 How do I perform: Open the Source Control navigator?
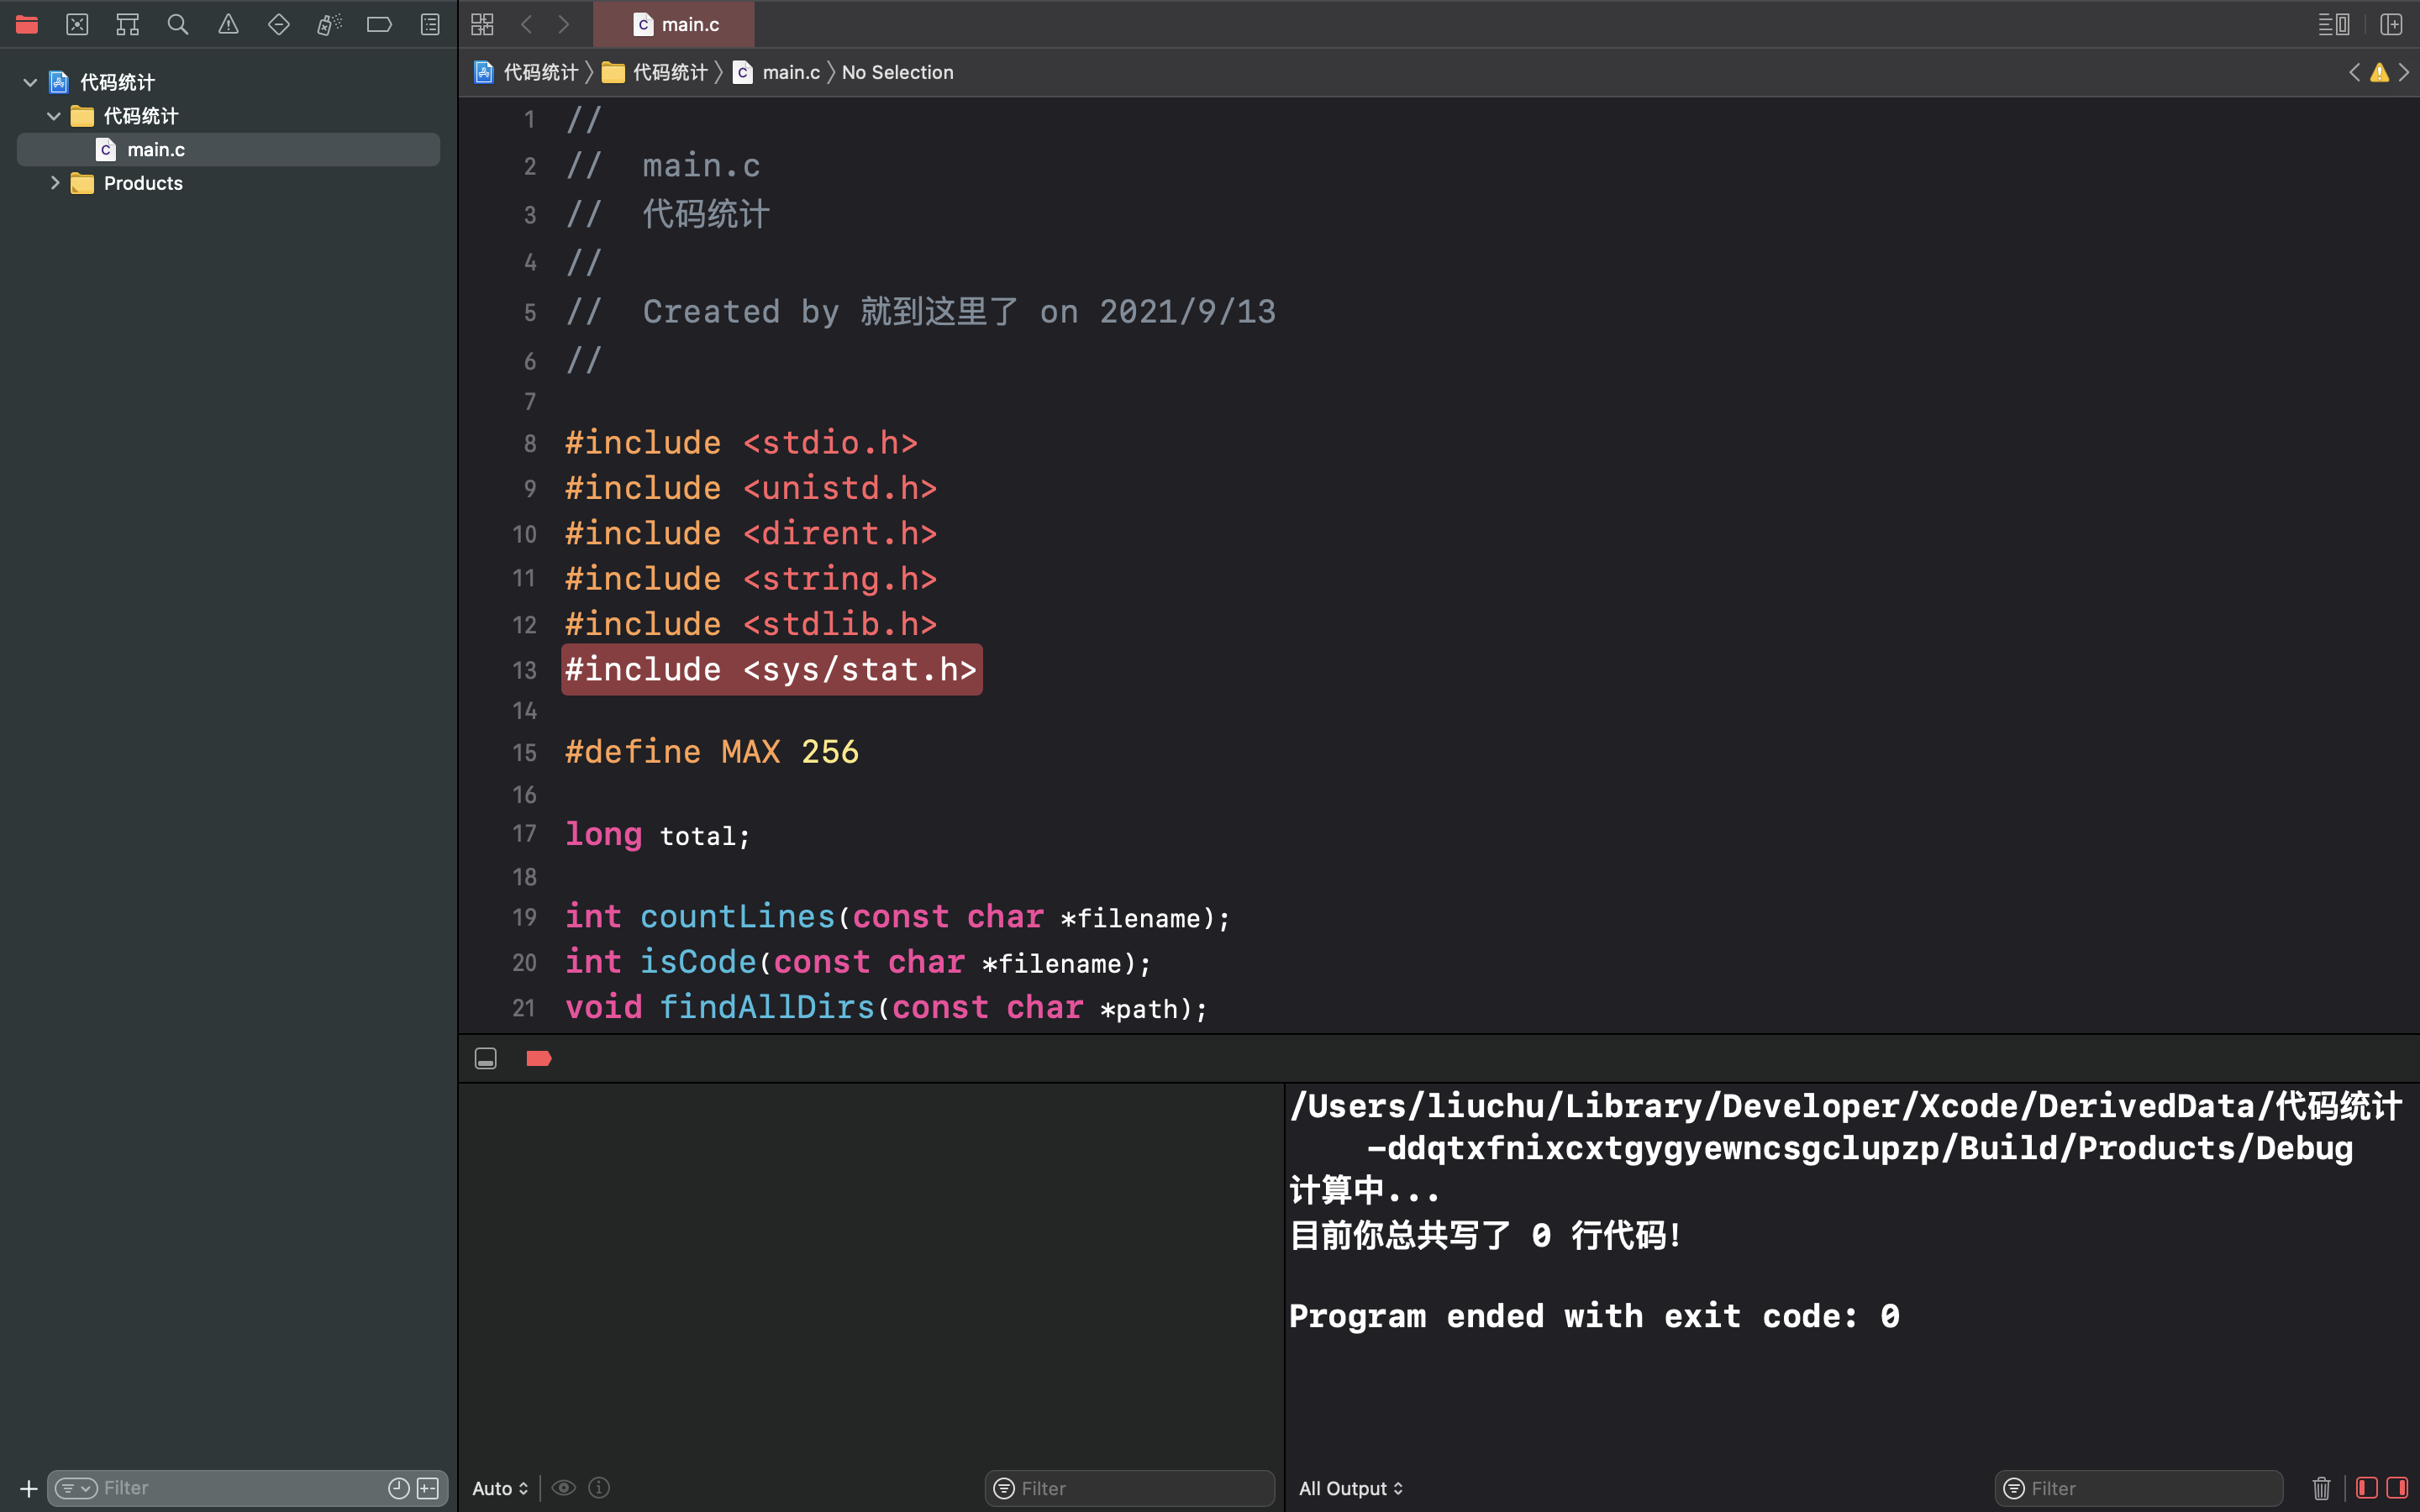(77, 24)
